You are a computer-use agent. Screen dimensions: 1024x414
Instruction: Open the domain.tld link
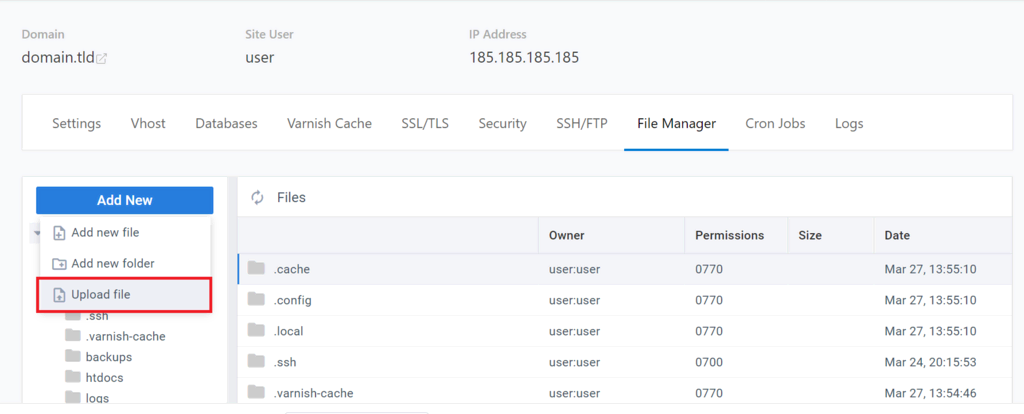coord(57,57)
